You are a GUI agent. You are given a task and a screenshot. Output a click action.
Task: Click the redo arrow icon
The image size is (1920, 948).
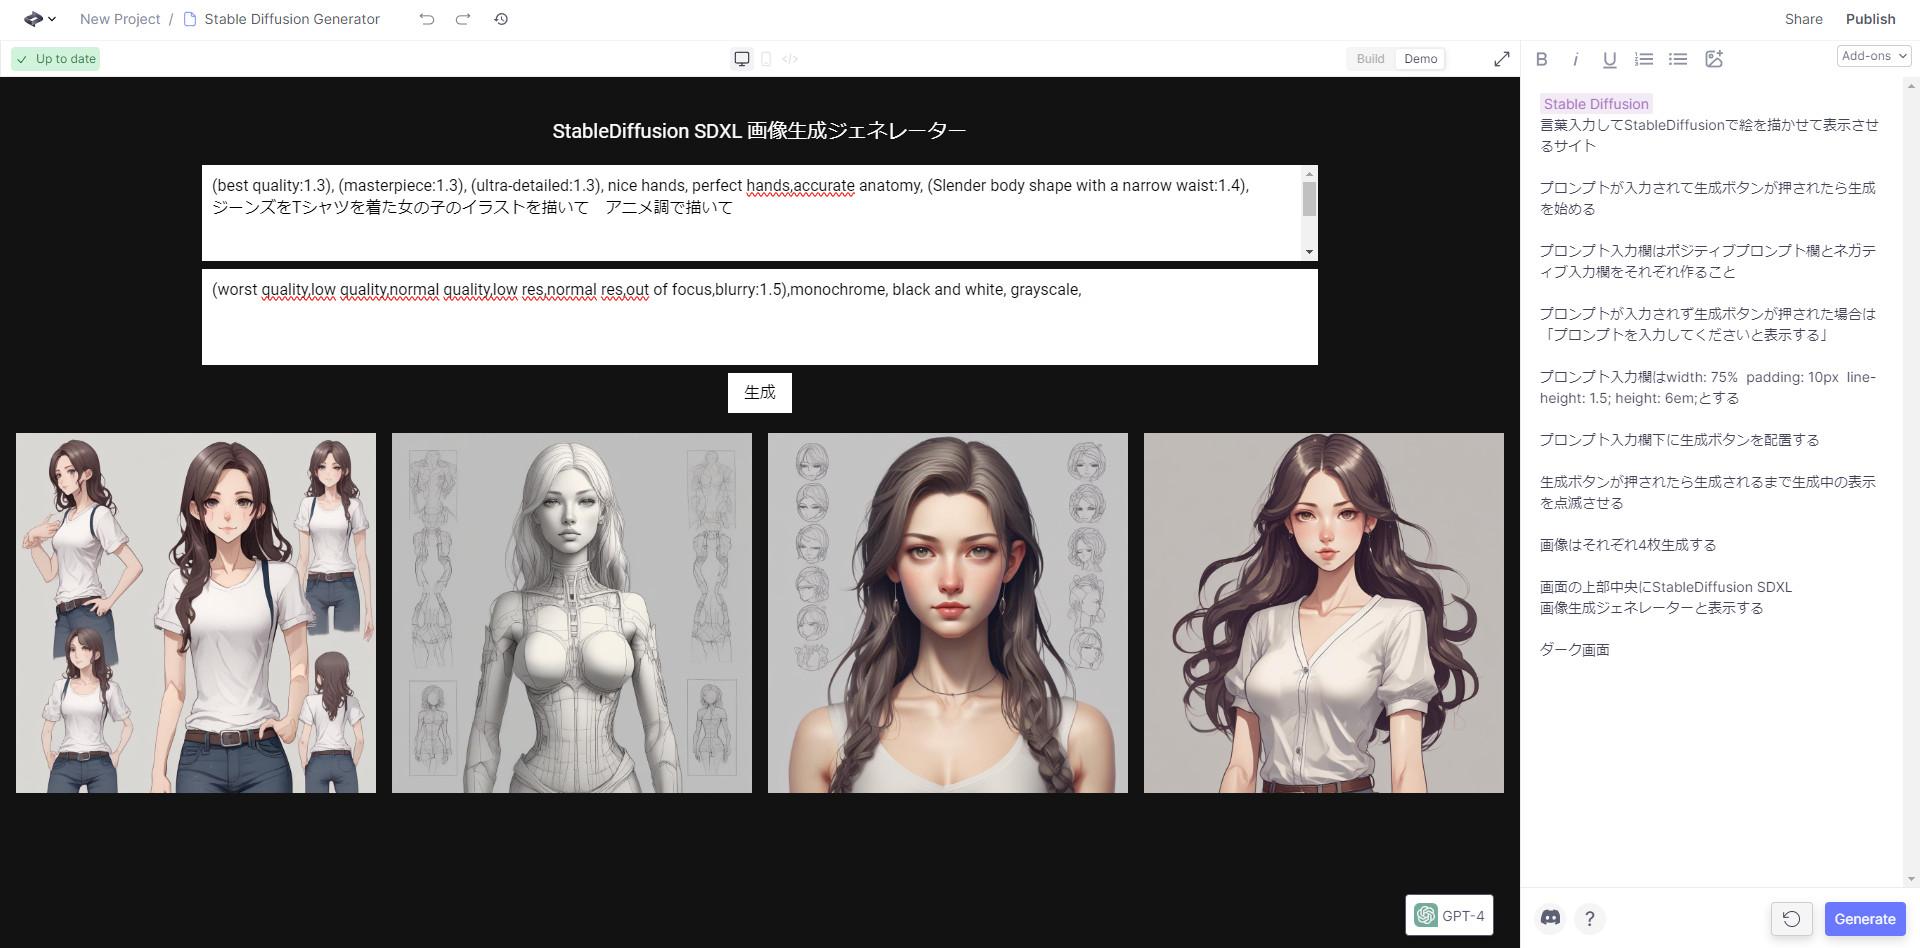pyautogui.click(x=463, y=19)
